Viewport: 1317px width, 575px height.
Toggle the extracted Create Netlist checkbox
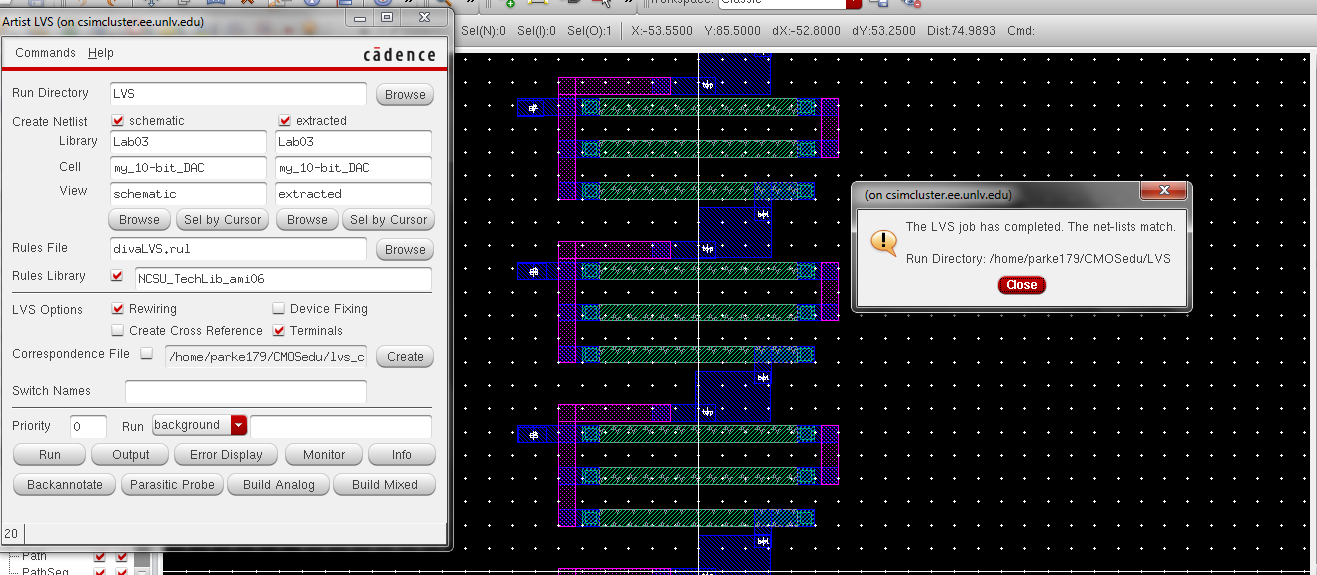(284, 120)
